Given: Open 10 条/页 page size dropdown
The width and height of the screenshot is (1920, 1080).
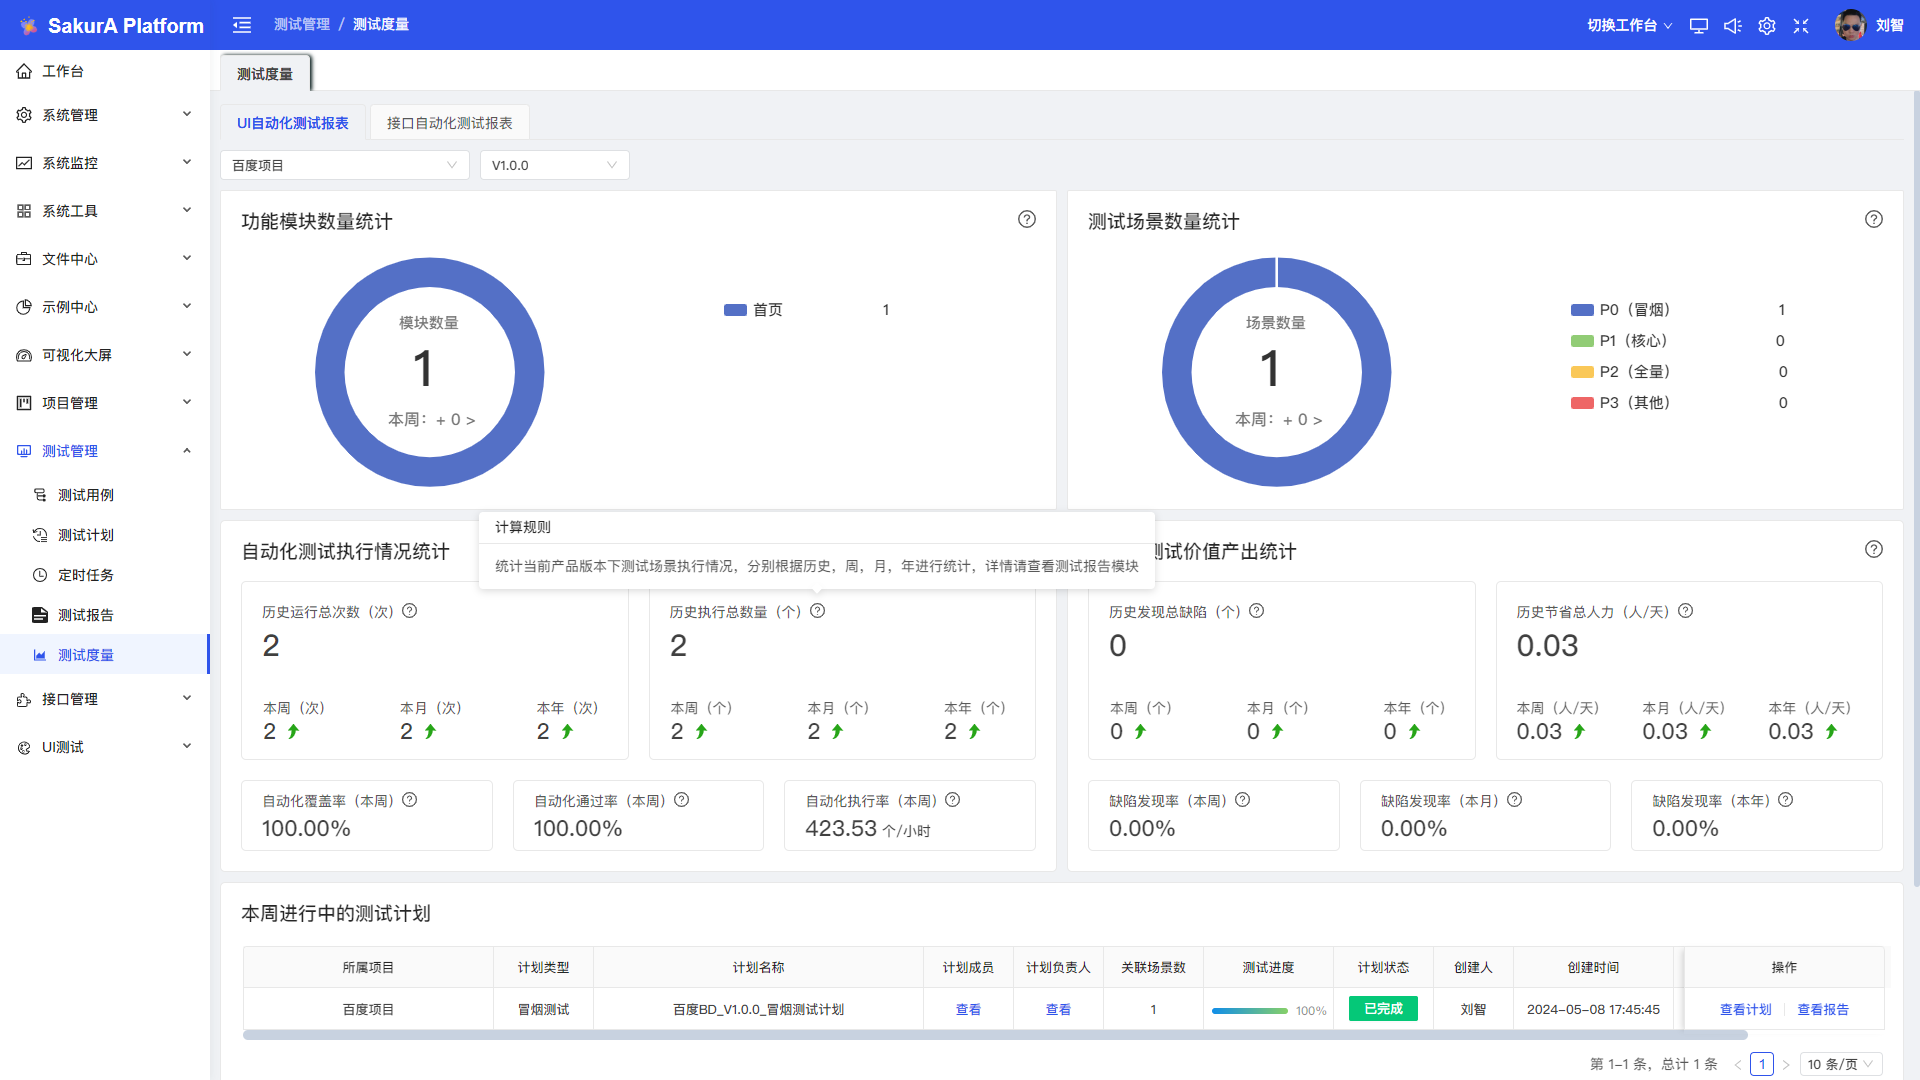Looking at the screenshot, I should [1841, 1064].
